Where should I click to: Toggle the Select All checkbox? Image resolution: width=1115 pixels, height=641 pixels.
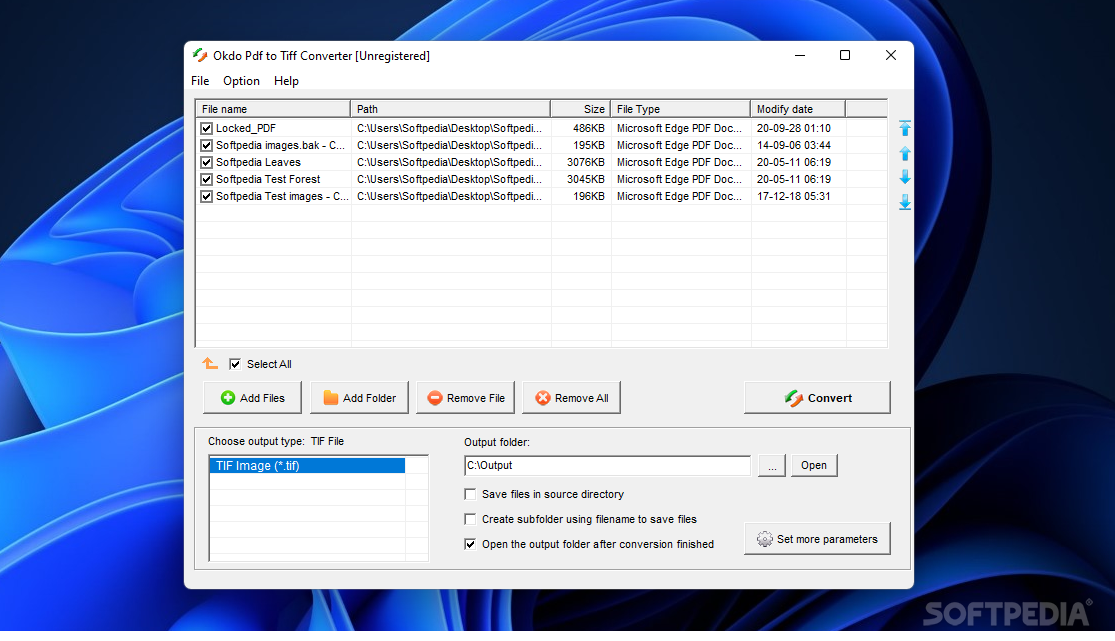click(235, 364)
